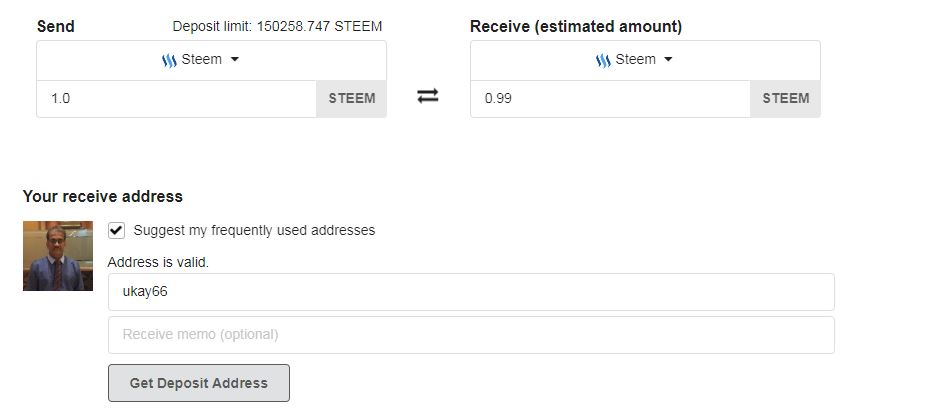Uncheck the frequently used addresses checkbox
The image size is (929, 416).
pyautogui.click(x=117, y=230)
